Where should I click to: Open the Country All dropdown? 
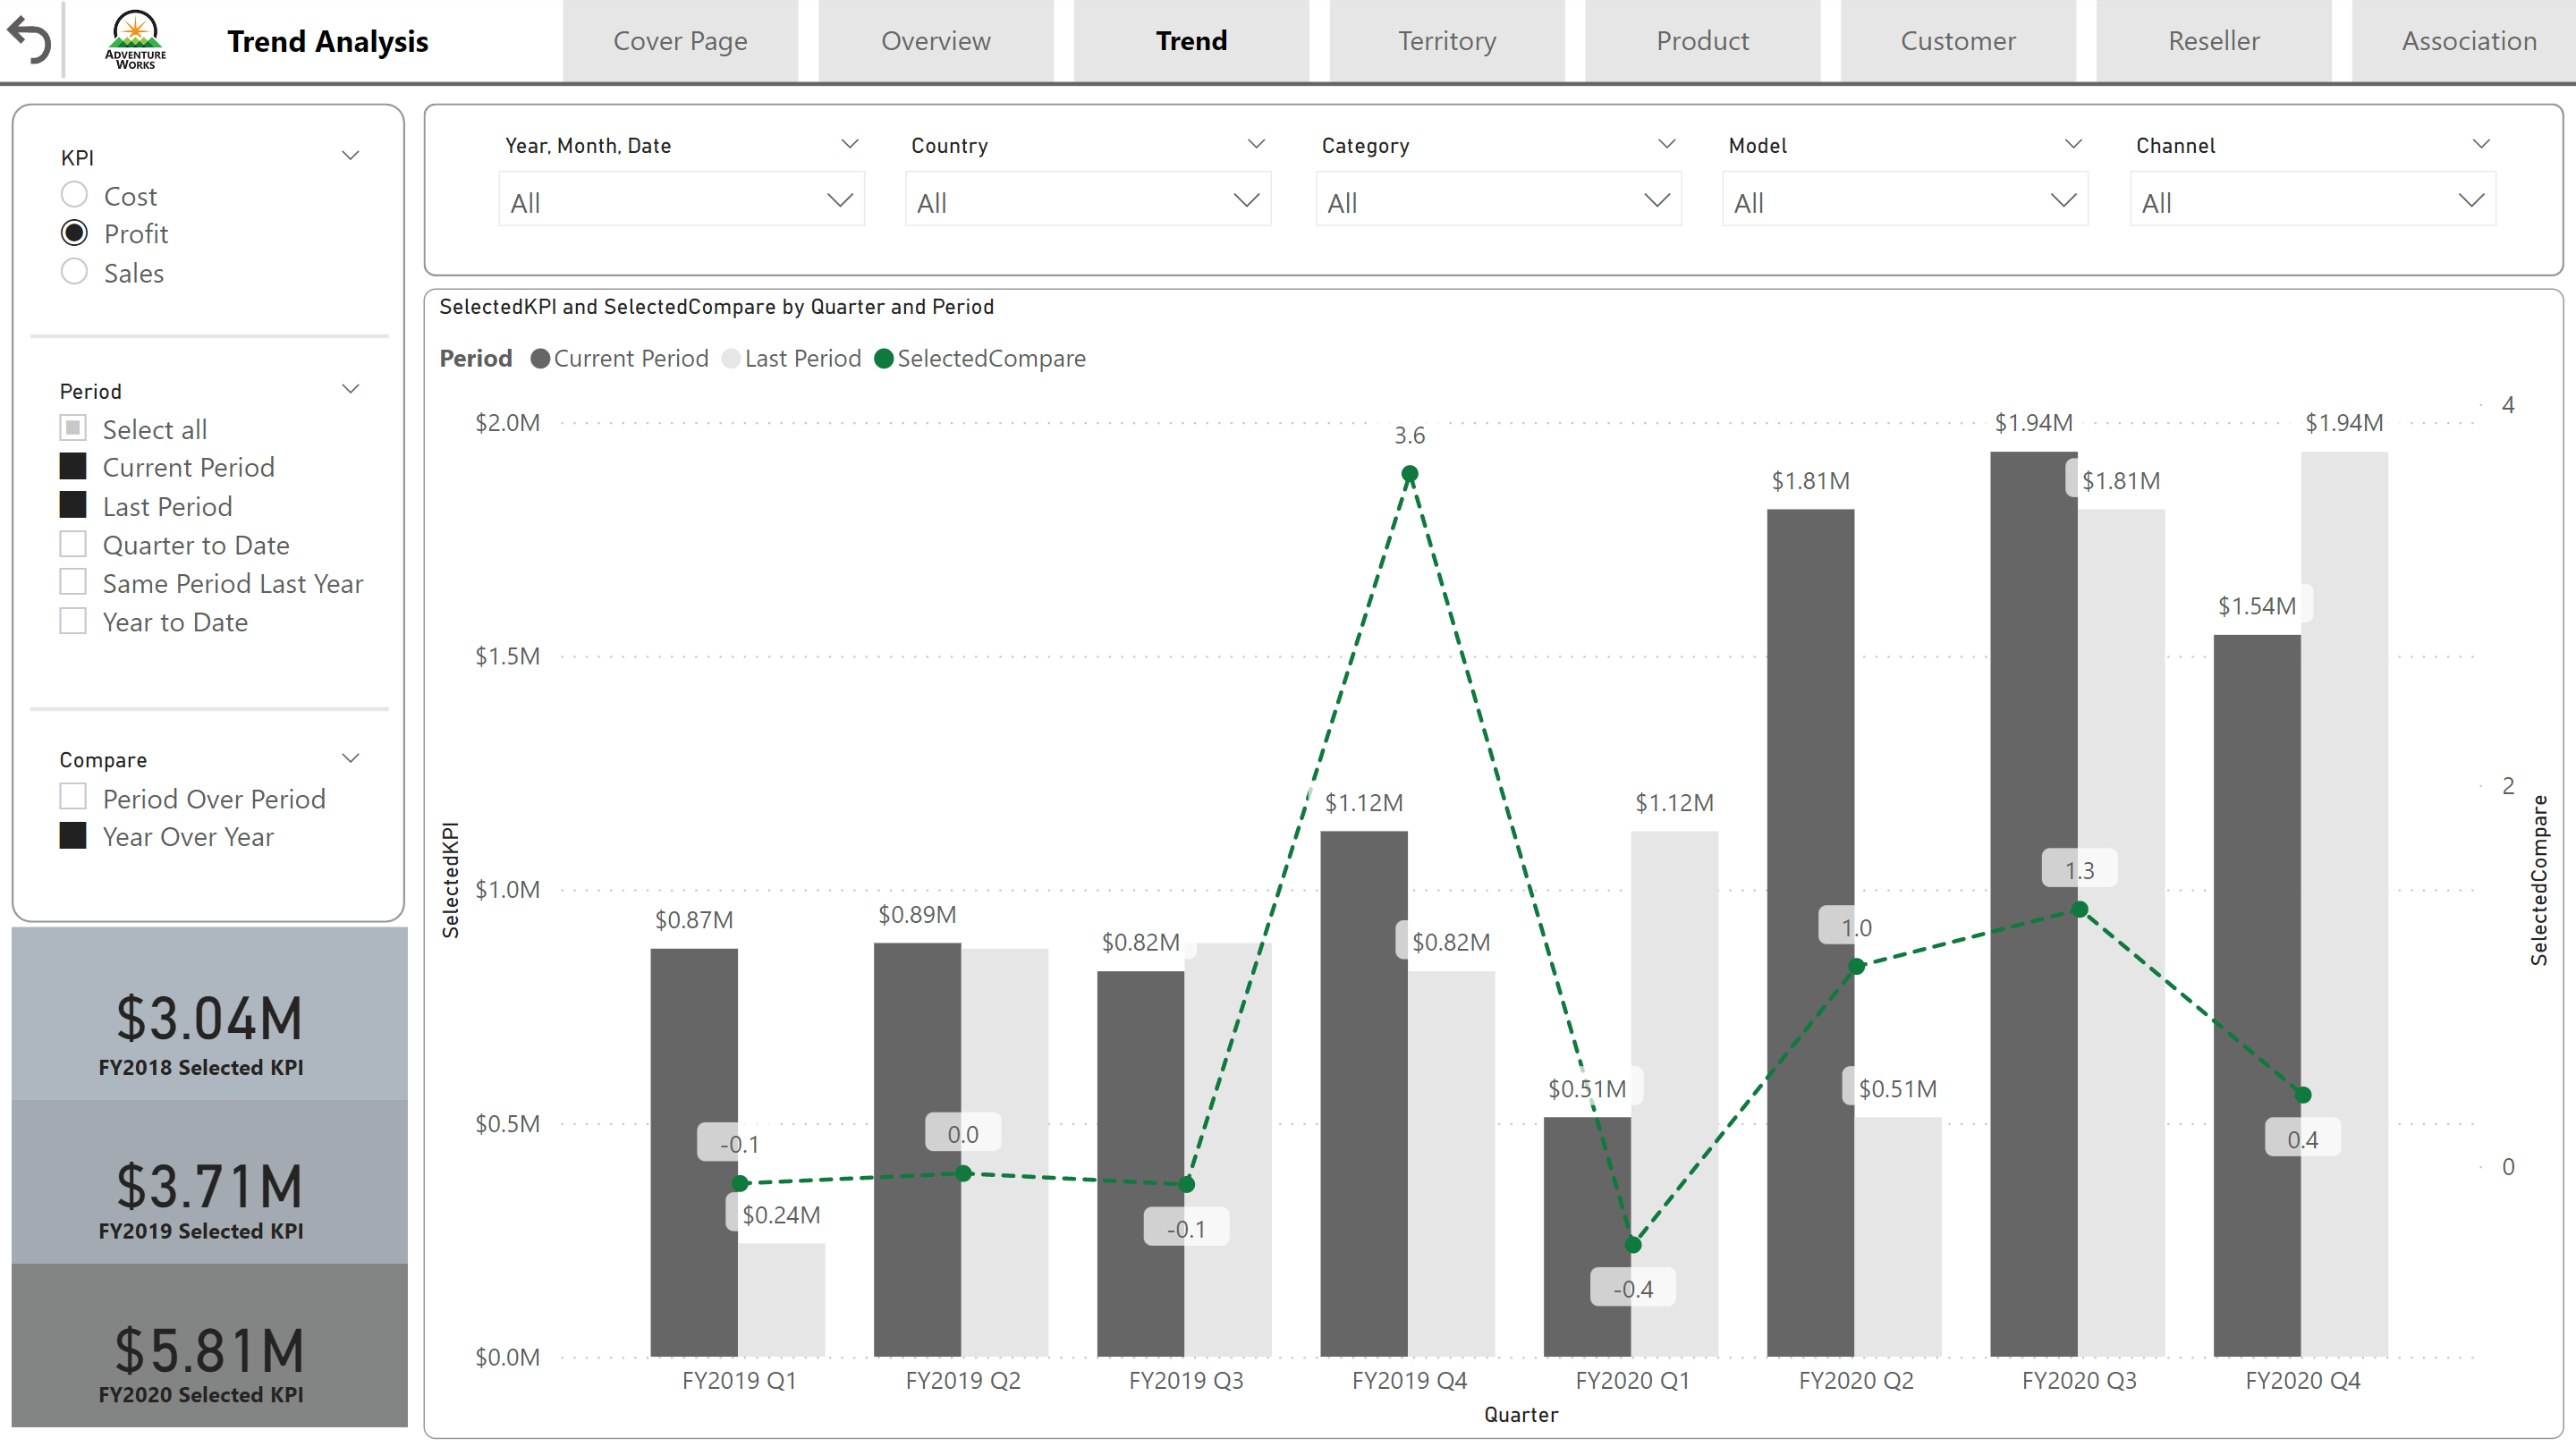tap(1087, 202)
